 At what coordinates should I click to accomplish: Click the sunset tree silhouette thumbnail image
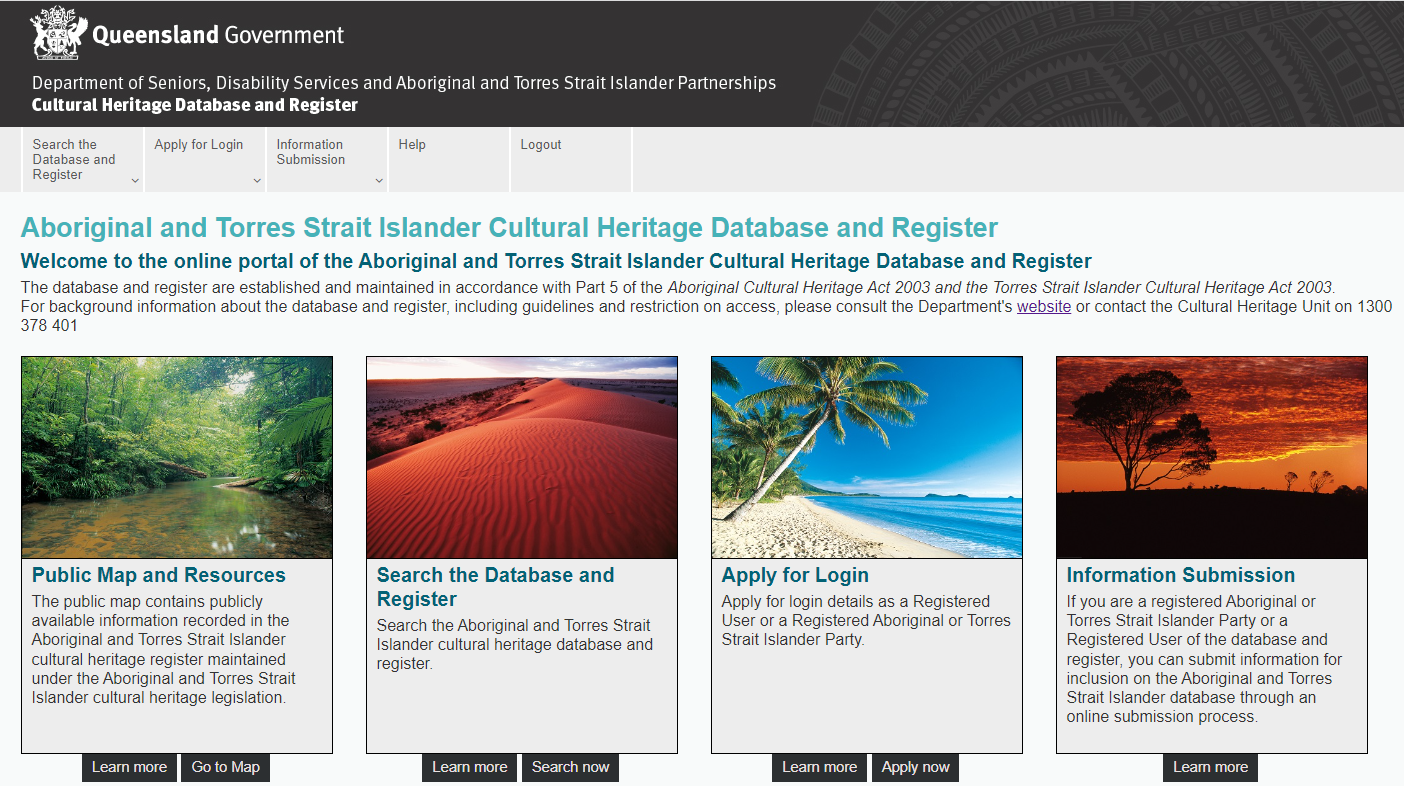[1212, 457]
